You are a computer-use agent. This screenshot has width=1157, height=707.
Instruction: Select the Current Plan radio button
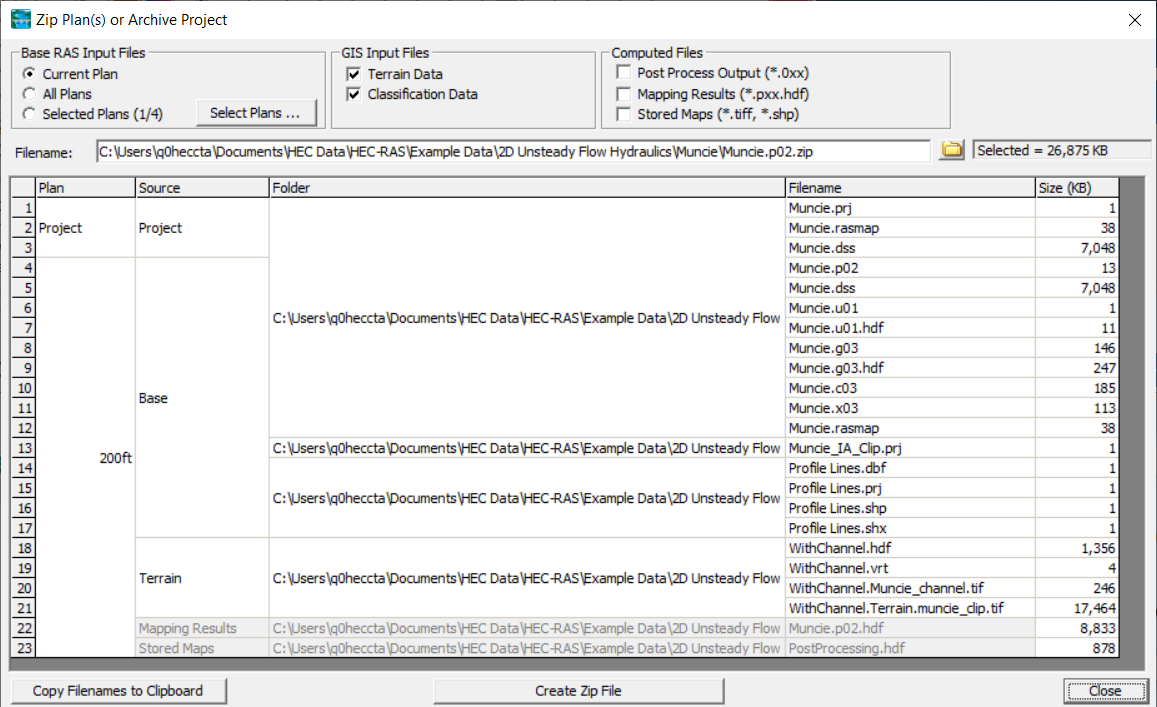[30, 74]
